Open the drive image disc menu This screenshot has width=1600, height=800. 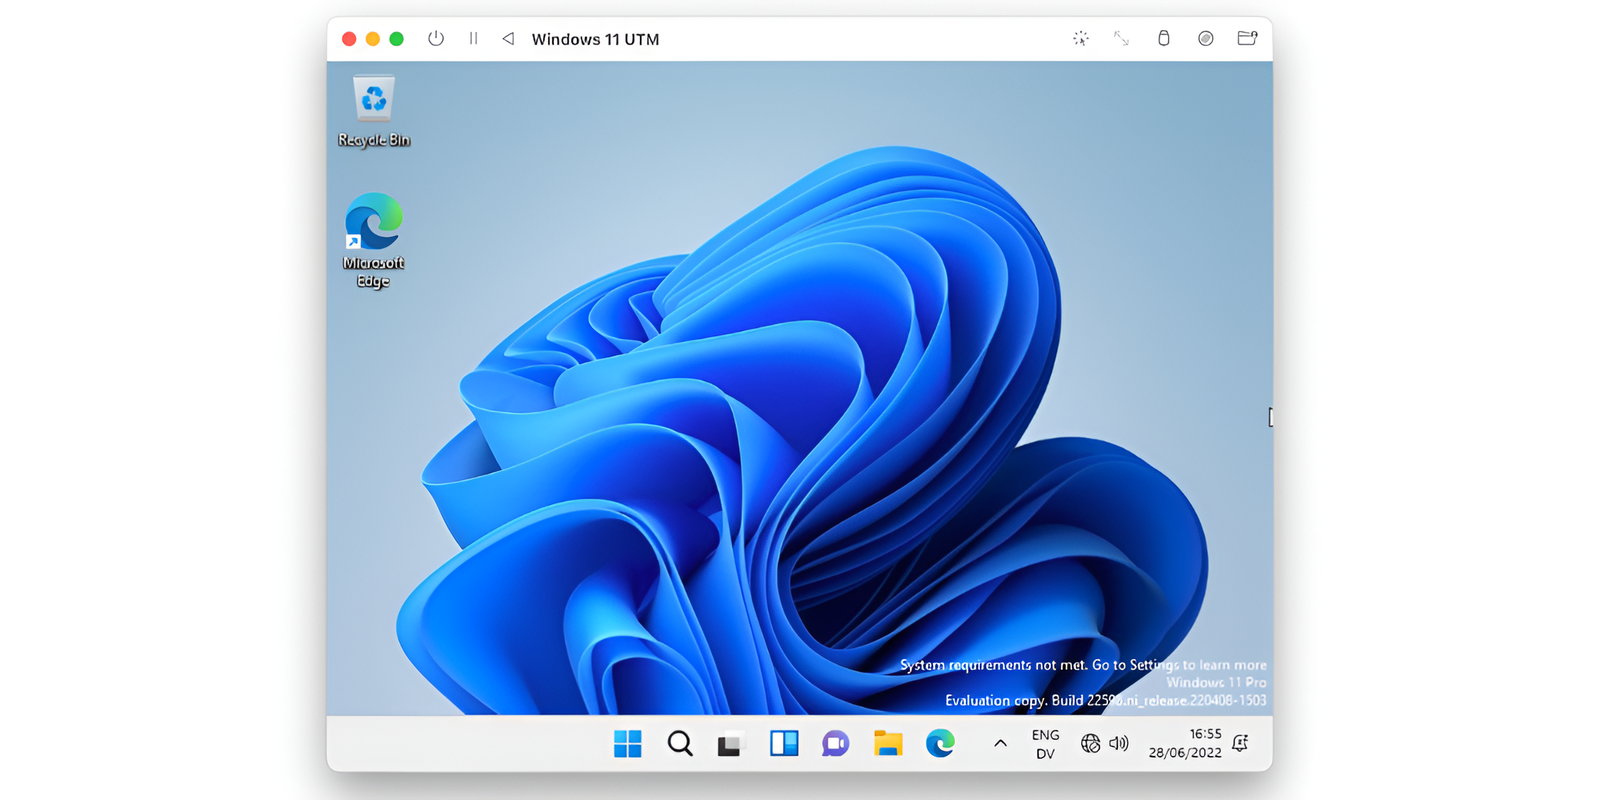coord(1205,39)
